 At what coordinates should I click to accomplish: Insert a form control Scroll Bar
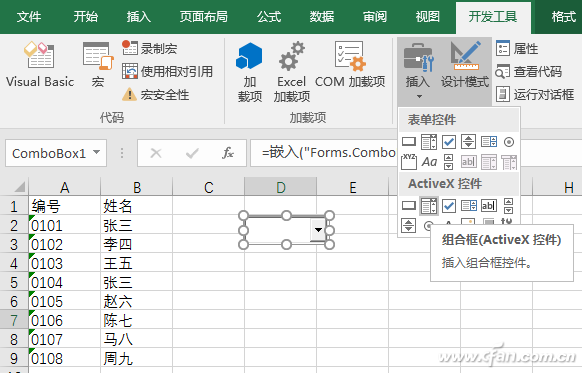click(x=448, y=162)
